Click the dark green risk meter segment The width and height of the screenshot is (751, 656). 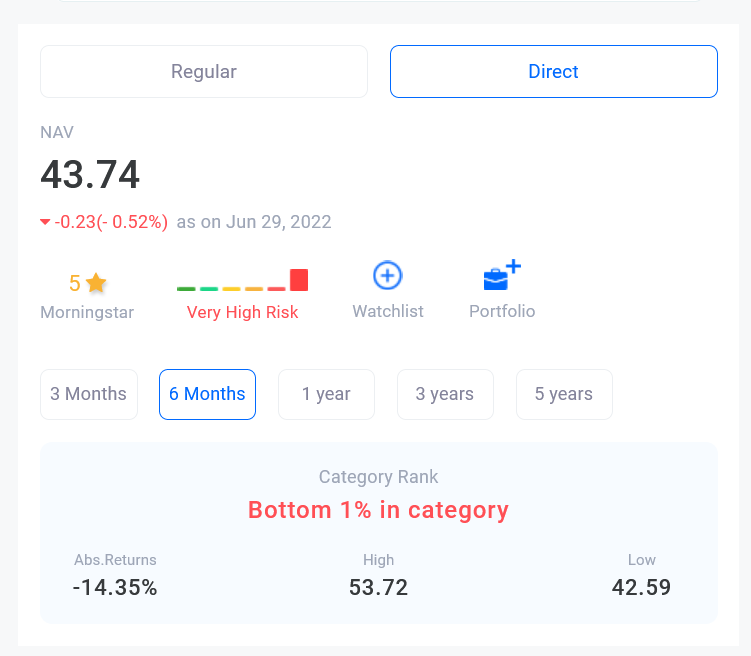click(186, 289)
